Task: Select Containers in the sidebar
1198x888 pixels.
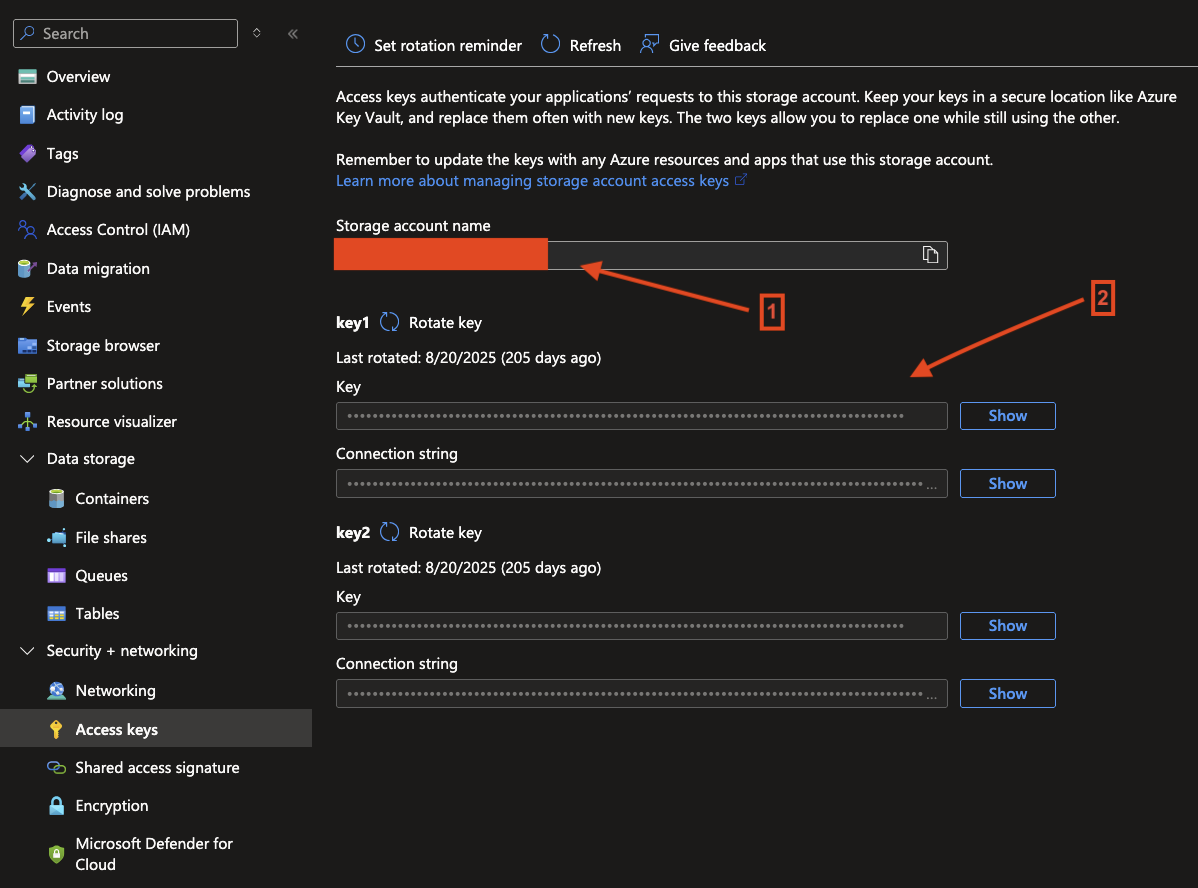Action: (x=112, y=499)
